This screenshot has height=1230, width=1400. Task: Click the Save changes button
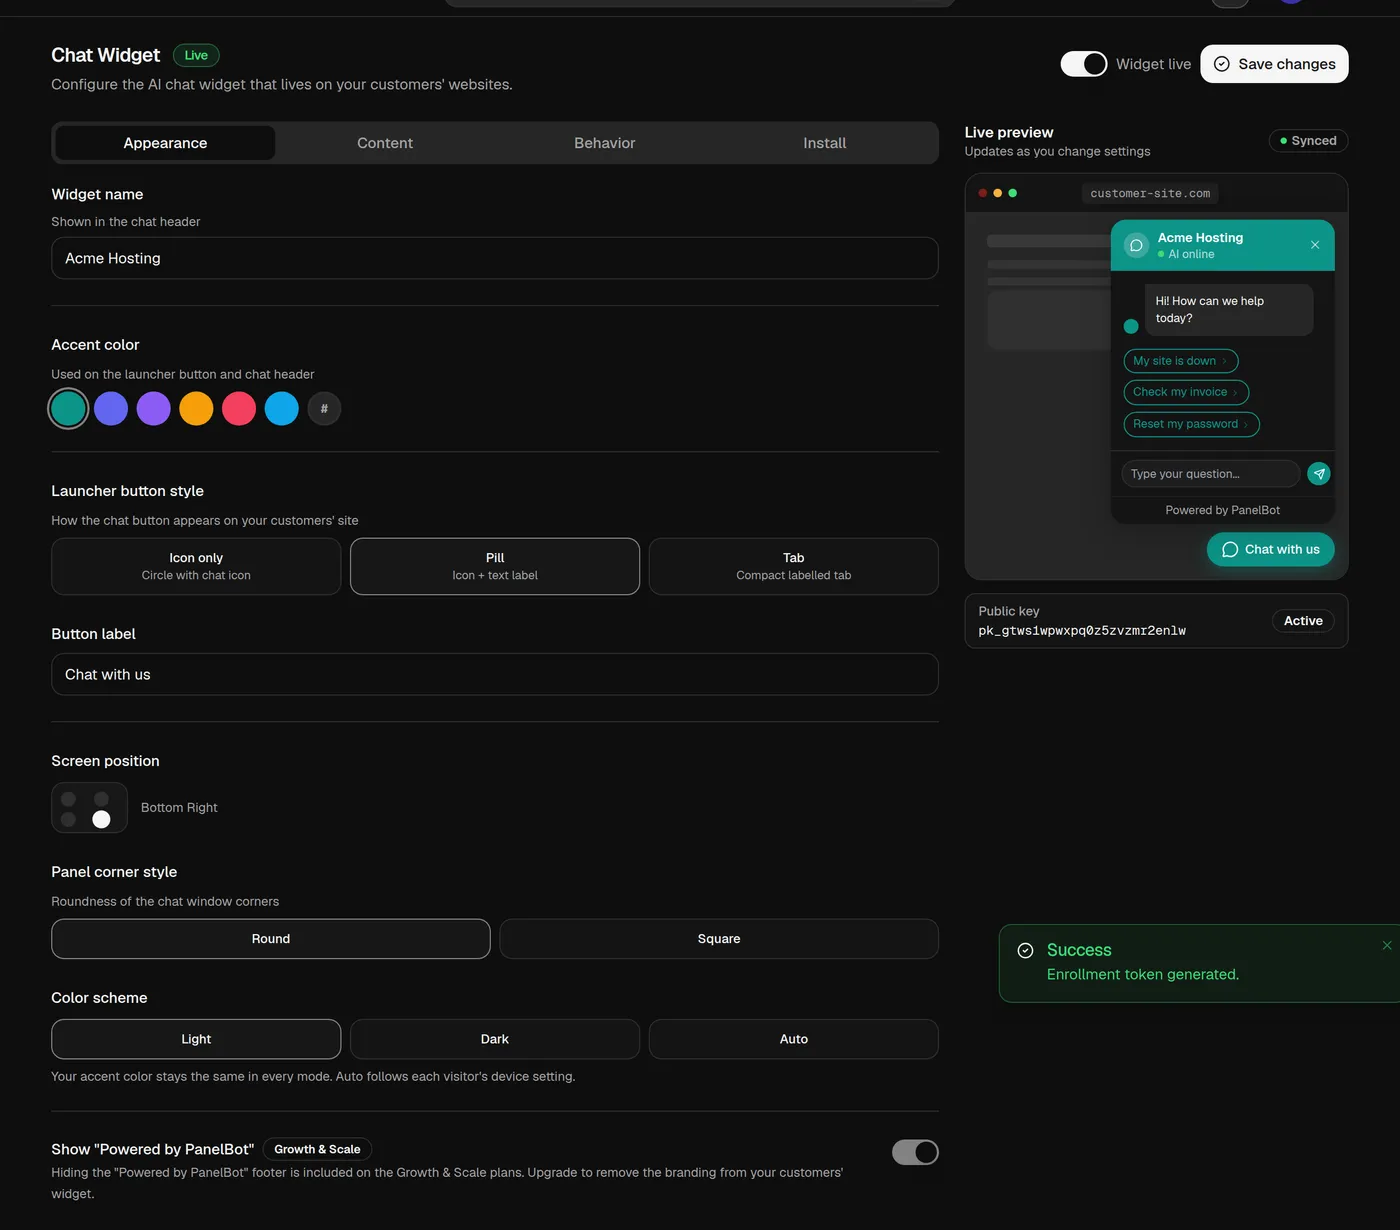[1275, 64]
